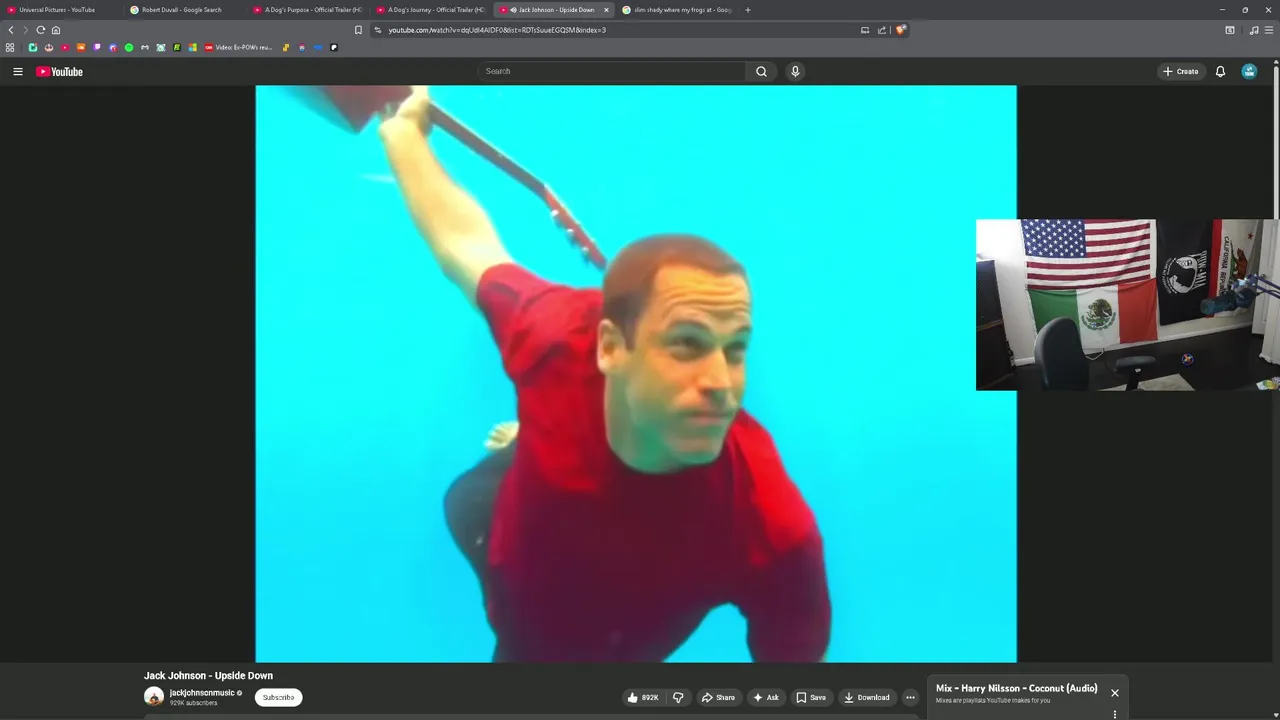
Task: Click the picture-in-picture icon in address bar
Action: 865,30
